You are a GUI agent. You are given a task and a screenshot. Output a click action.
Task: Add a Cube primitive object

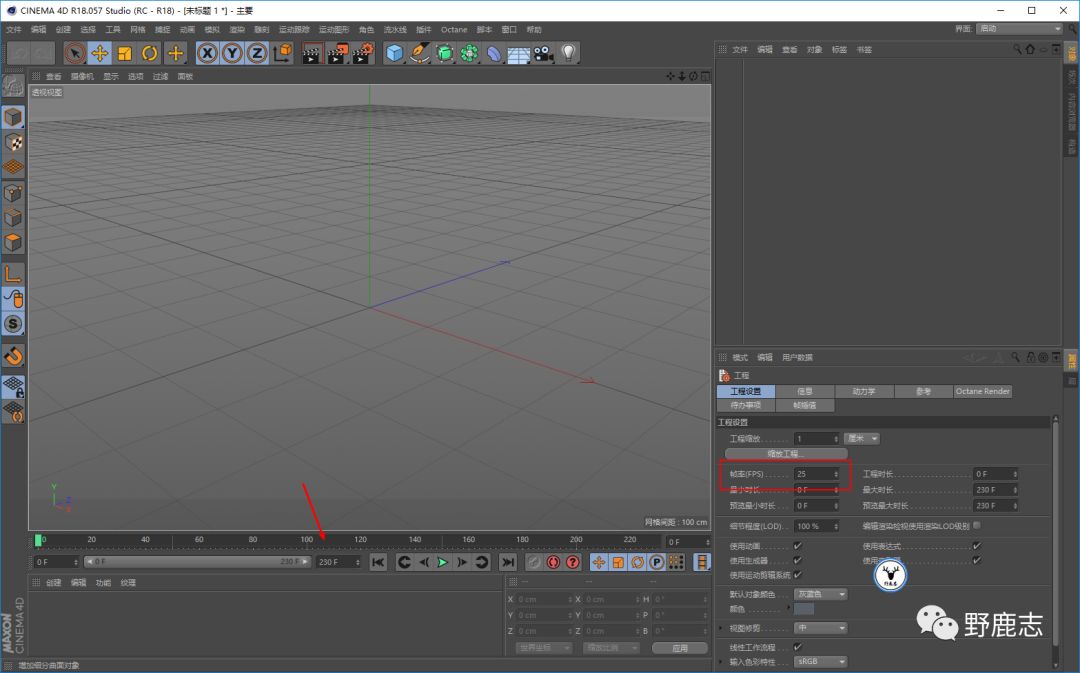tap(395, 53)
